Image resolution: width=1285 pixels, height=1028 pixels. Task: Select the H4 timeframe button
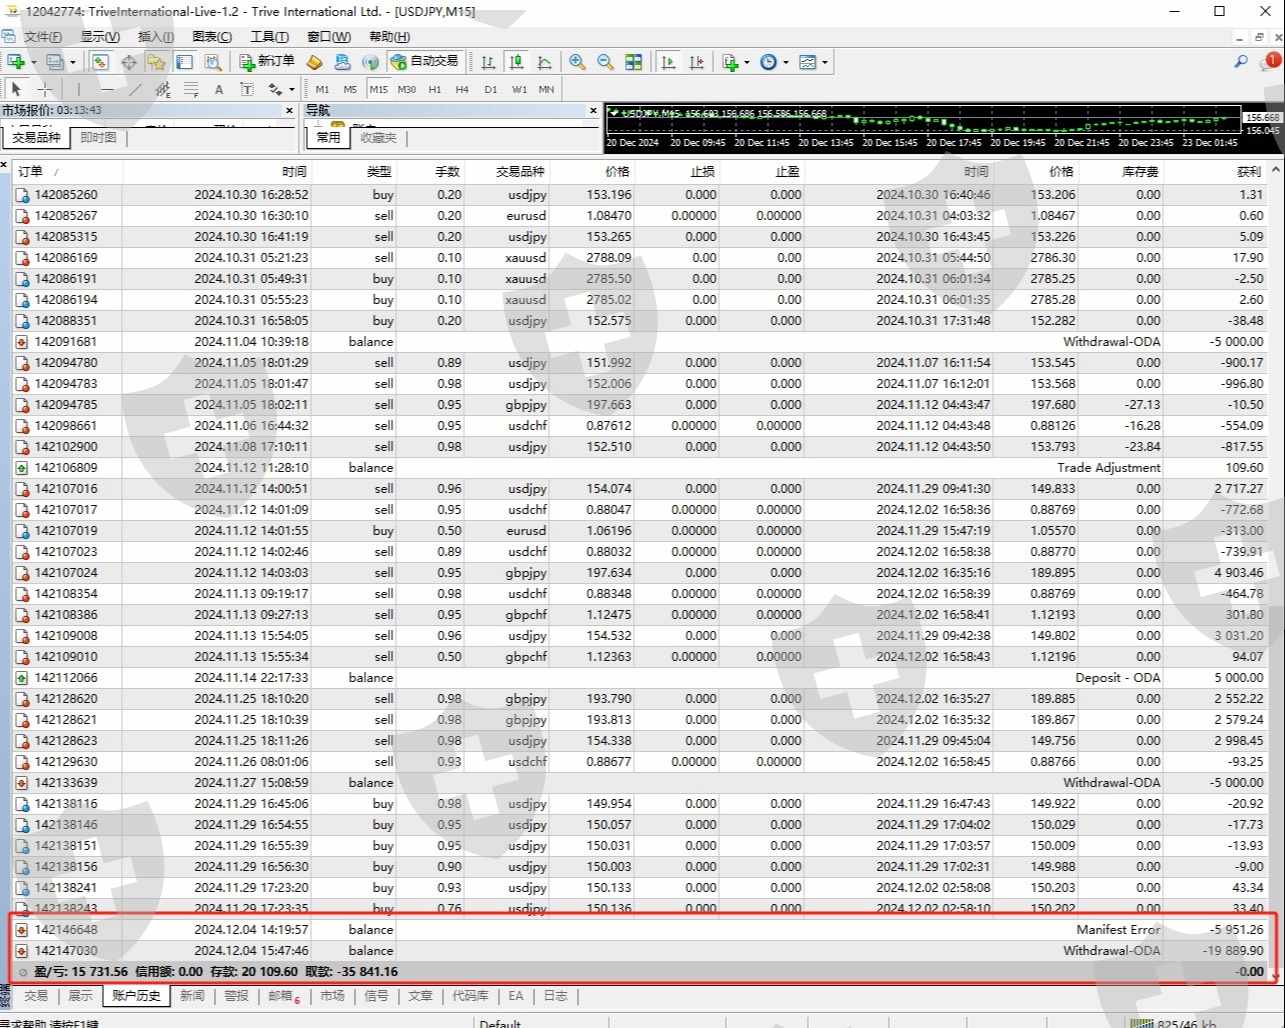462,89
